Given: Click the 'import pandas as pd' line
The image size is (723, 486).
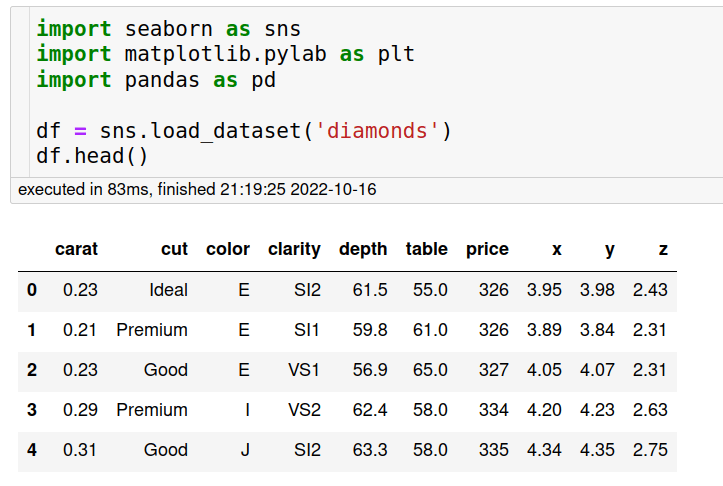Looking at the screenshot, I should click(x=156, y=80).
